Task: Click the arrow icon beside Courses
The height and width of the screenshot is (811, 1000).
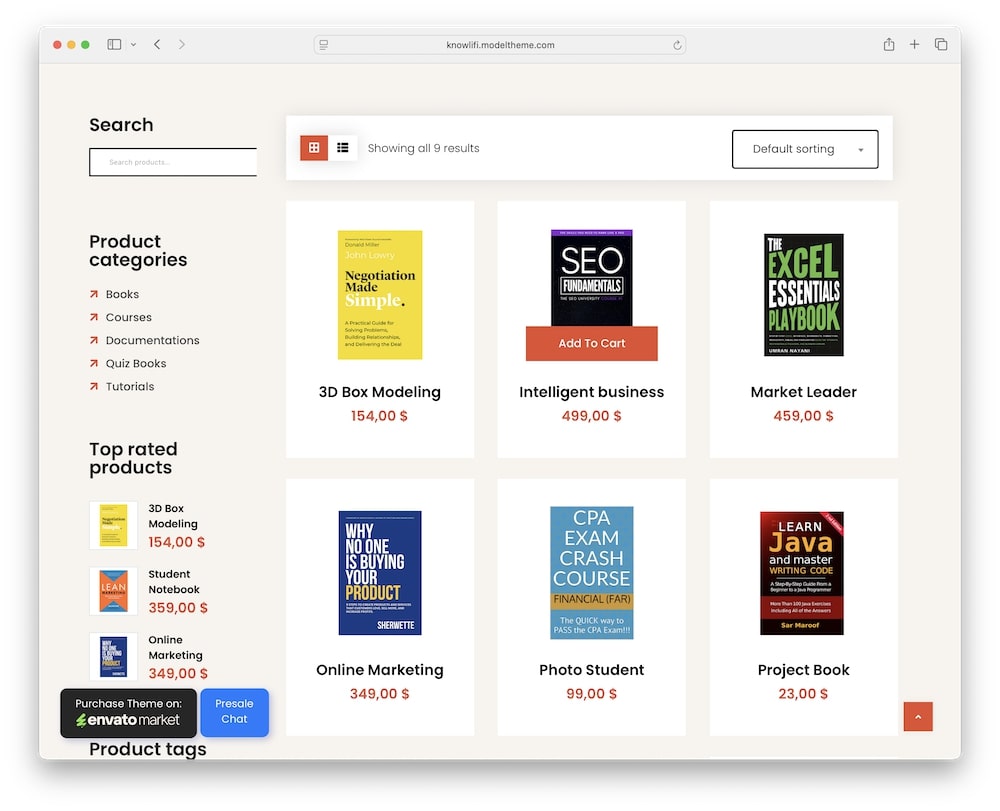Action: [94, 317]
